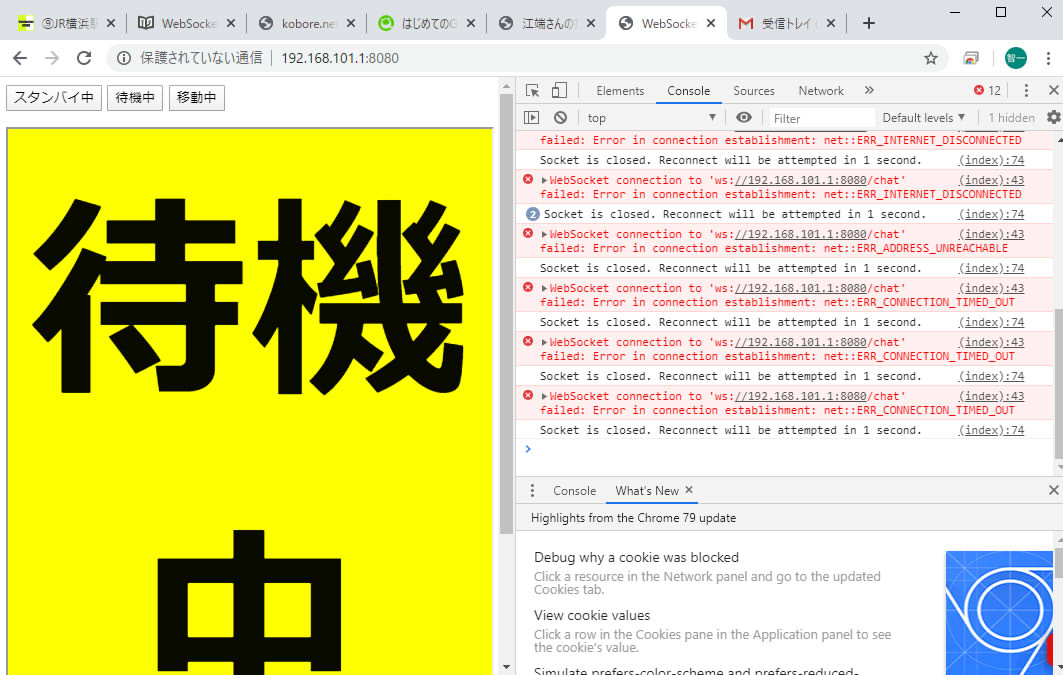
Task: Bookmark this page with the star icon
Action: pyautogui.click(x=931, y=58)
